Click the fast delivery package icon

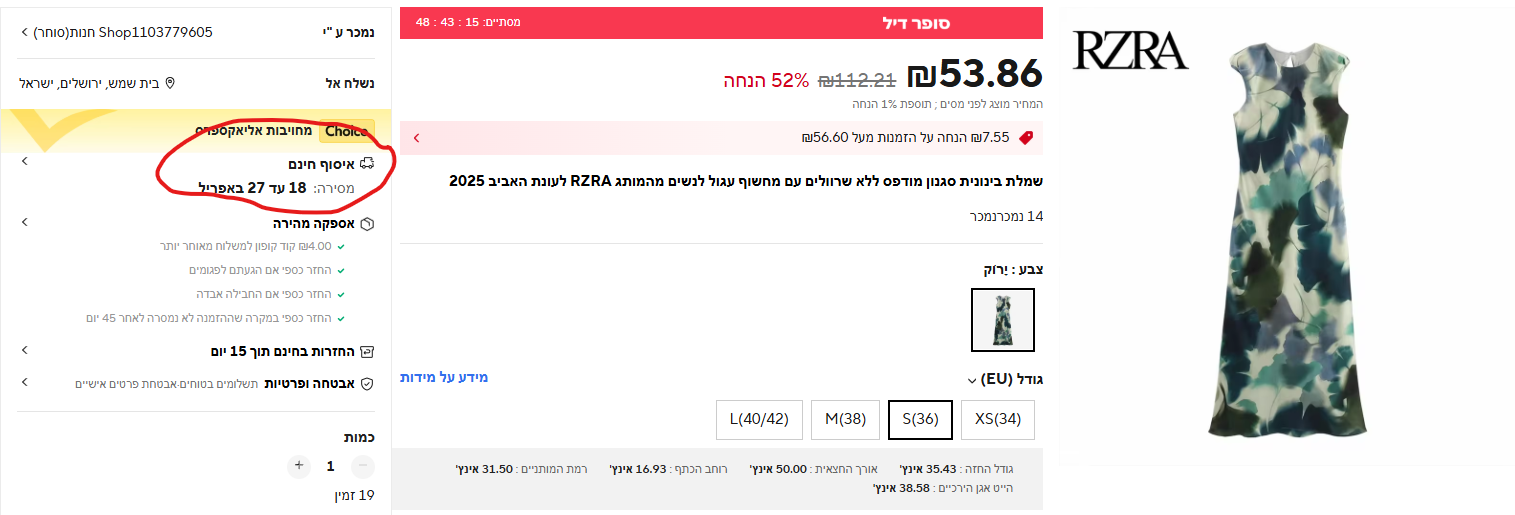(367, 224)
